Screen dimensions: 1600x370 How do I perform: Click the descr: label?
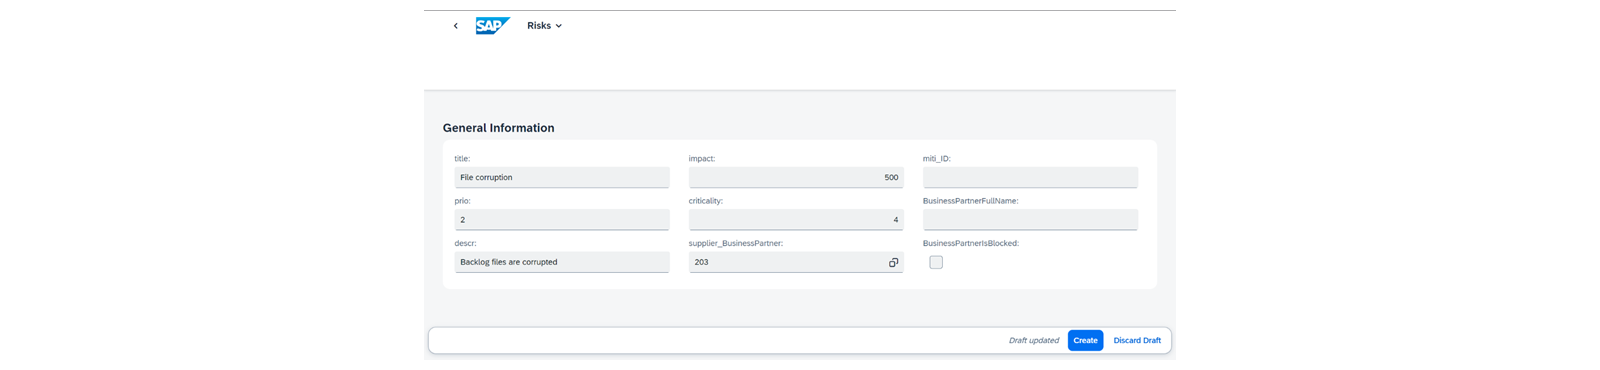(x=465, y=244)
